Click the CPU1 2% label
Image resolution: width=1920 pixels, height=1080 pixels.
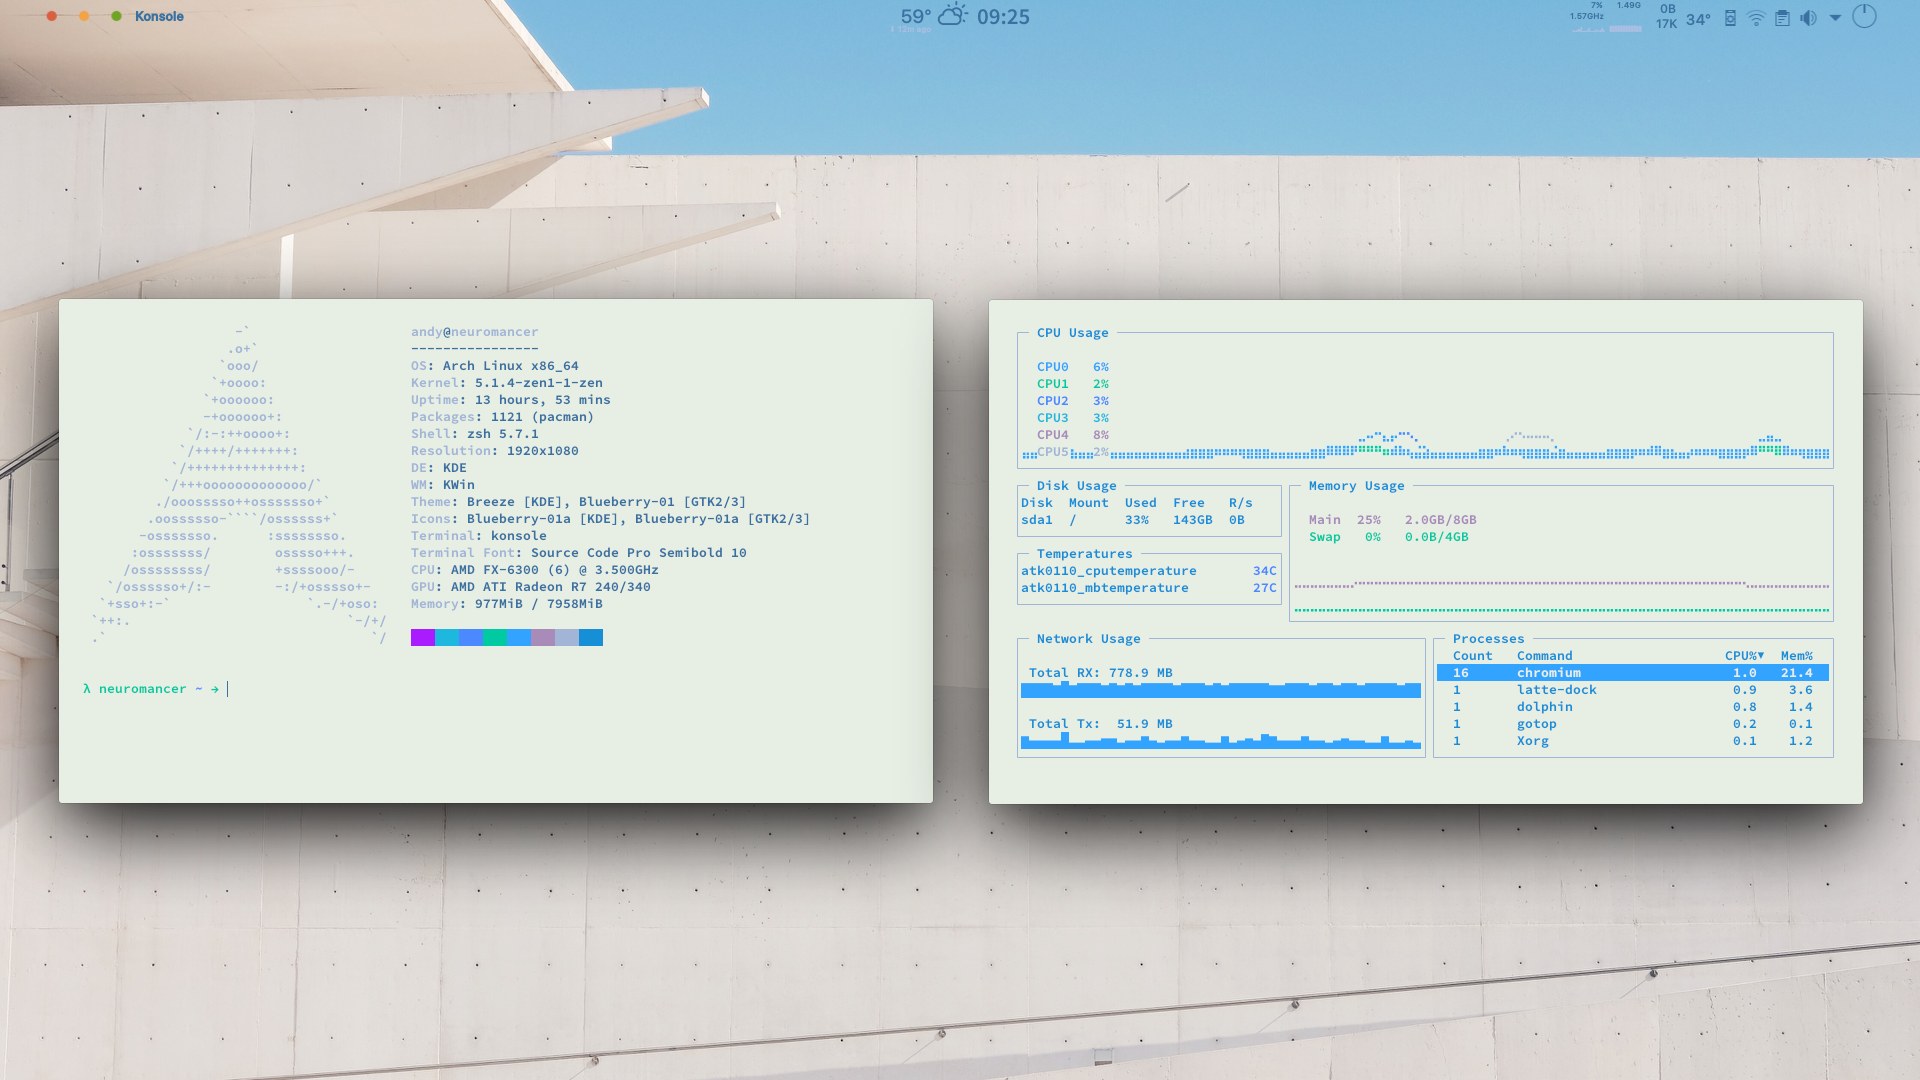pos(1073,384)
